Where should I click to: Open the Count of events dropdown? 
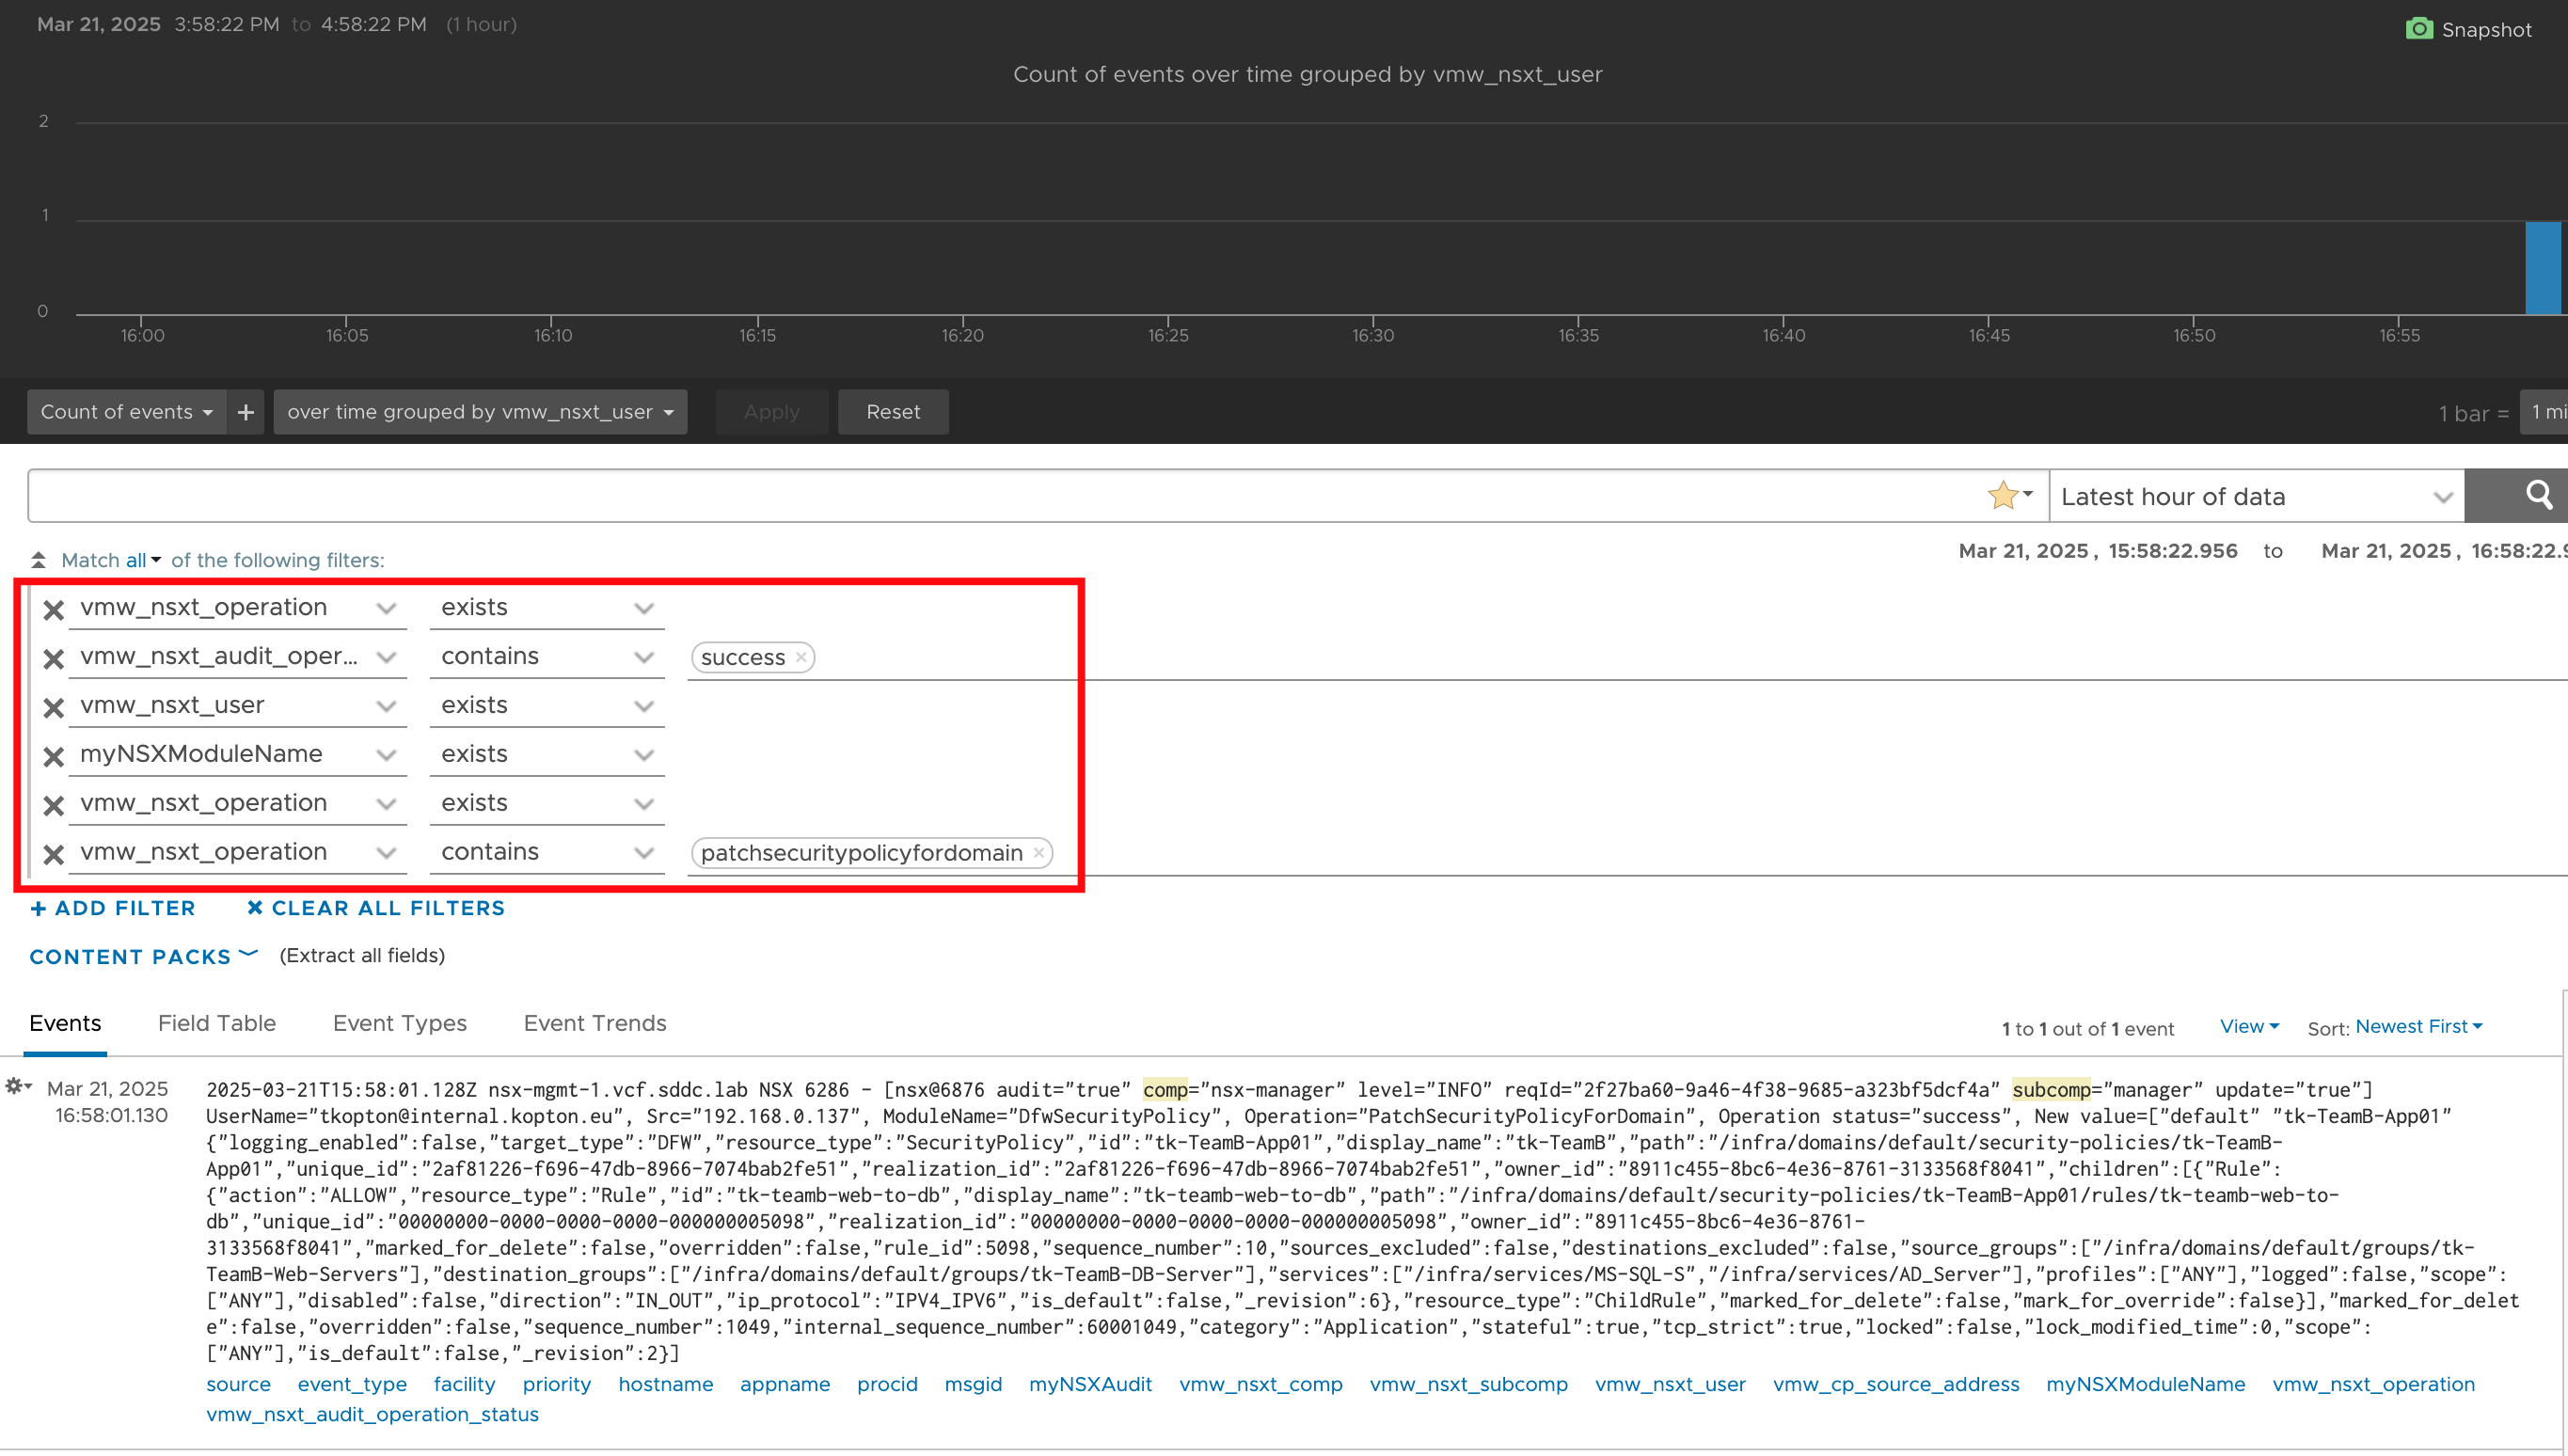tap(127, 412)
